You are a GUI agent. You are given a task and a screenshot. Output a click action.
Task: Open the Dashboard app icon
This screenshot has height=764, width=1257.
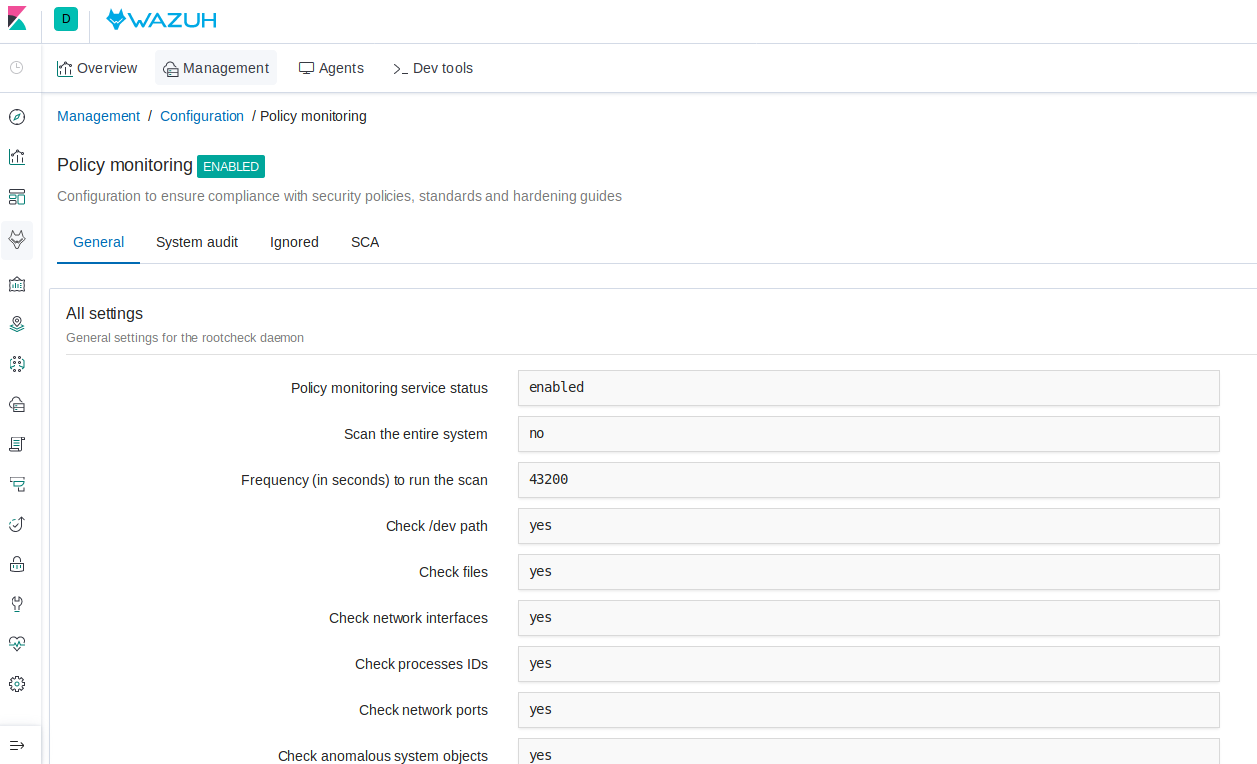(x=16, y=197)
